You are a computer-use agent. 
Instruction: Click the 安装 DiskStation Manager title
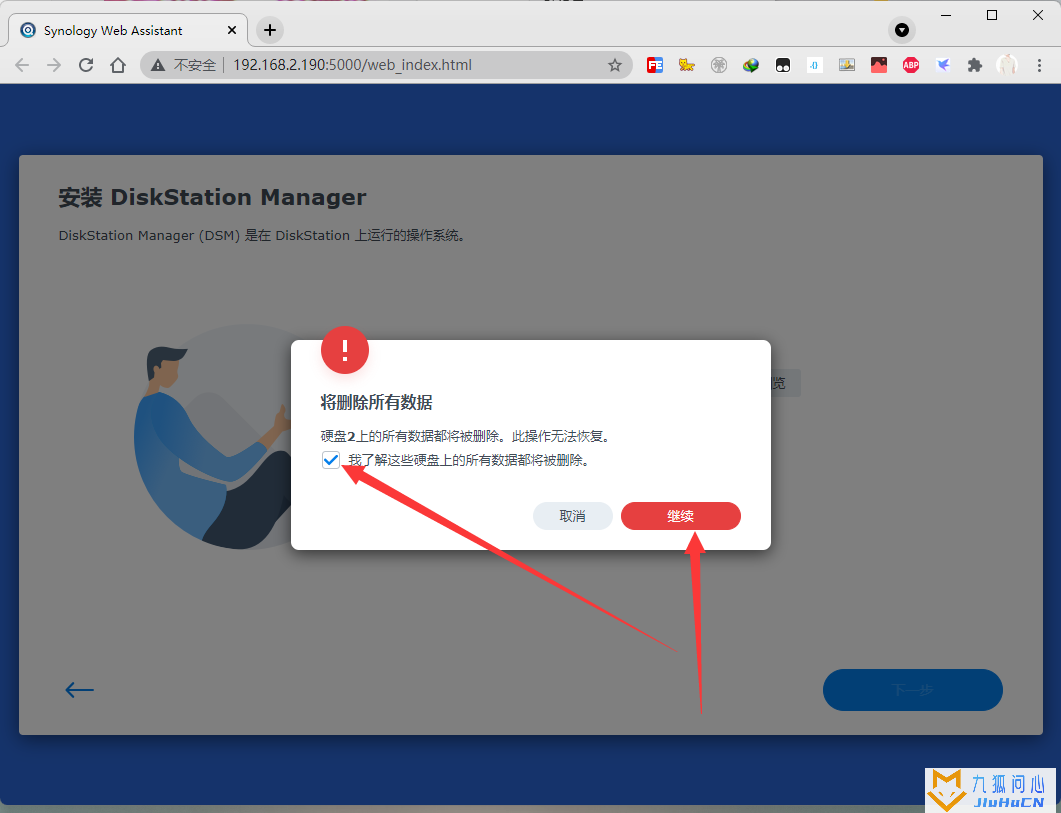[212, 197]
